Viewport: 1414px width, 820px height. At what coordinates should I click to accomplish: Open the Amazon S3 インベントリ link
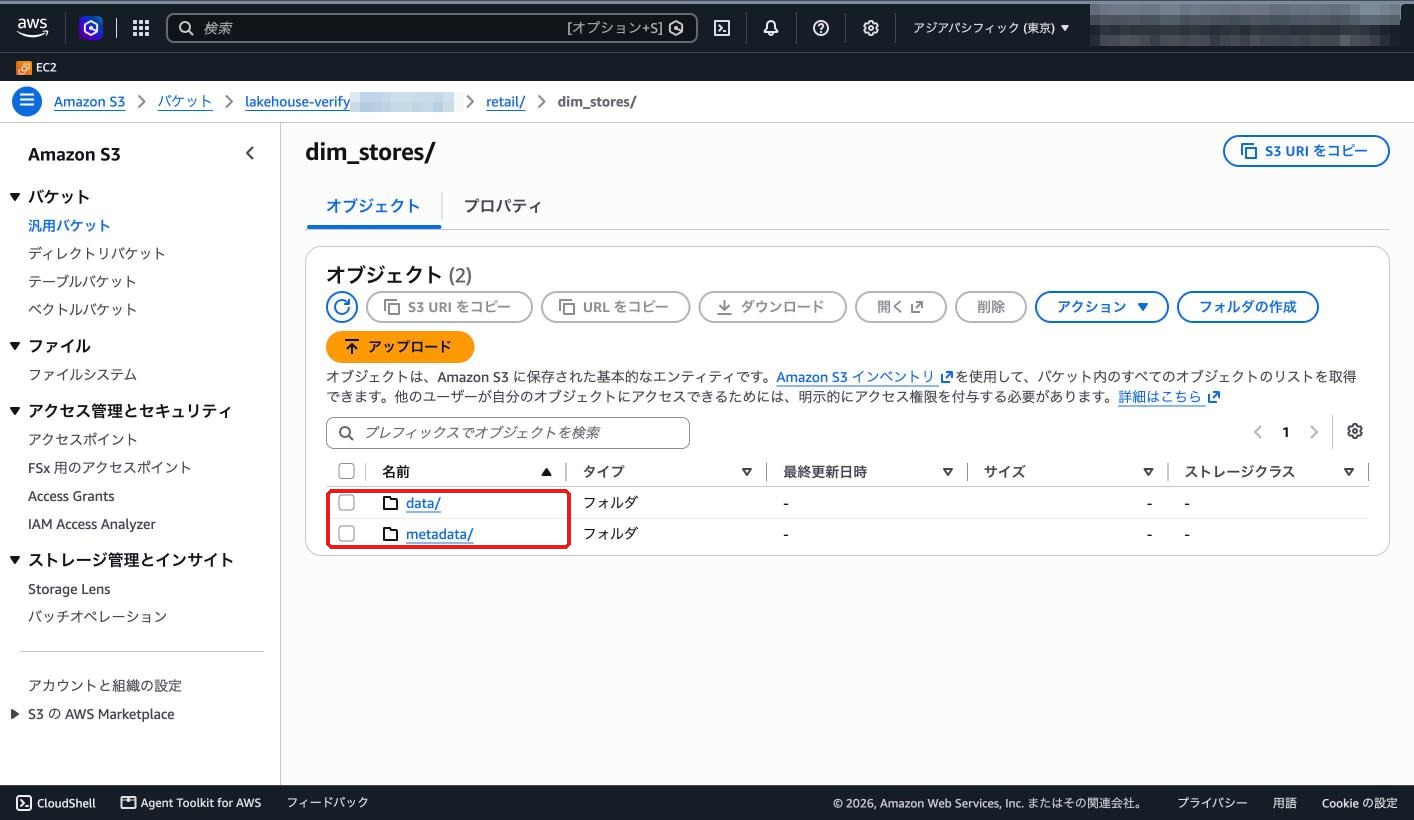[864, 377]
